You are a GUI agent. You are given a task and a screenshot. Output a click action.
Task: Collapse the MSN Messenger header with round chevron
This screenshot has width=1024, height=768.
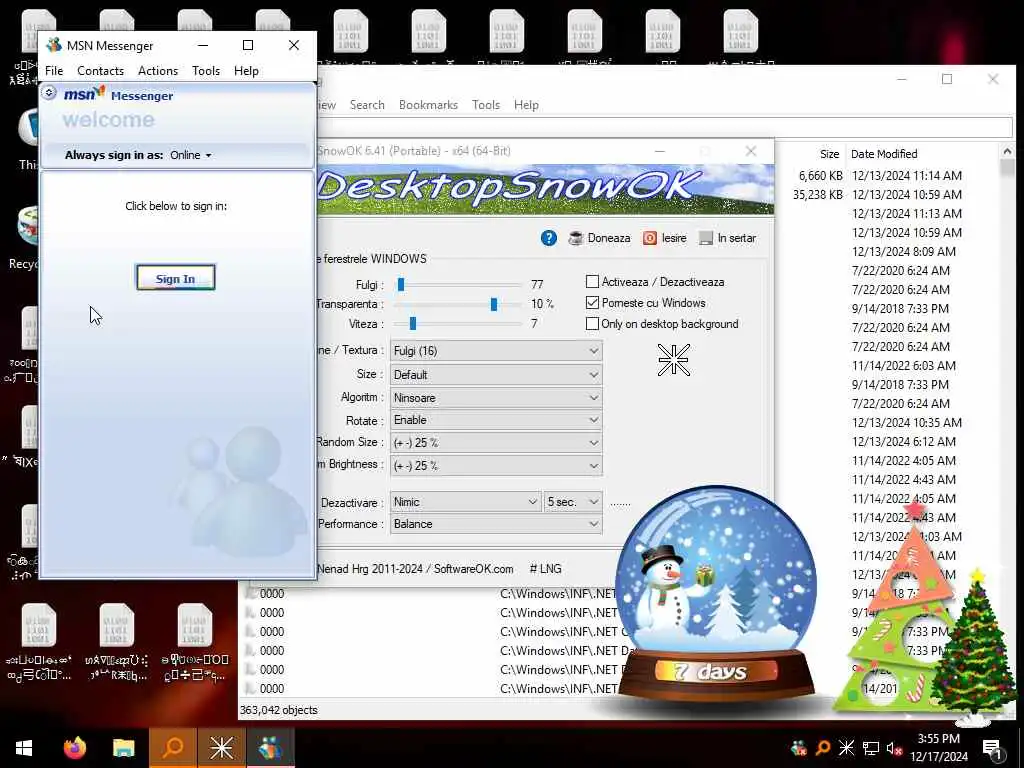coord(49,93)
